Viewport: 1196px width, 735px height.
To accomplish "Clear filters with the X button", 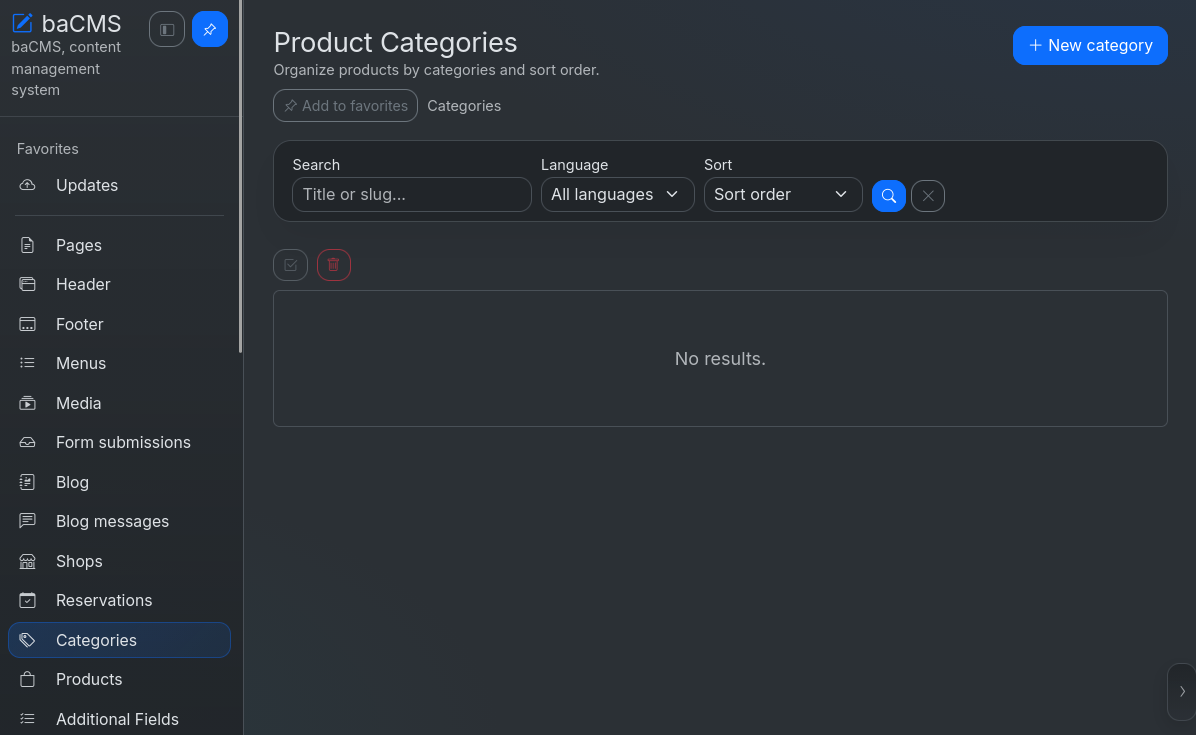I will (928, 196).
